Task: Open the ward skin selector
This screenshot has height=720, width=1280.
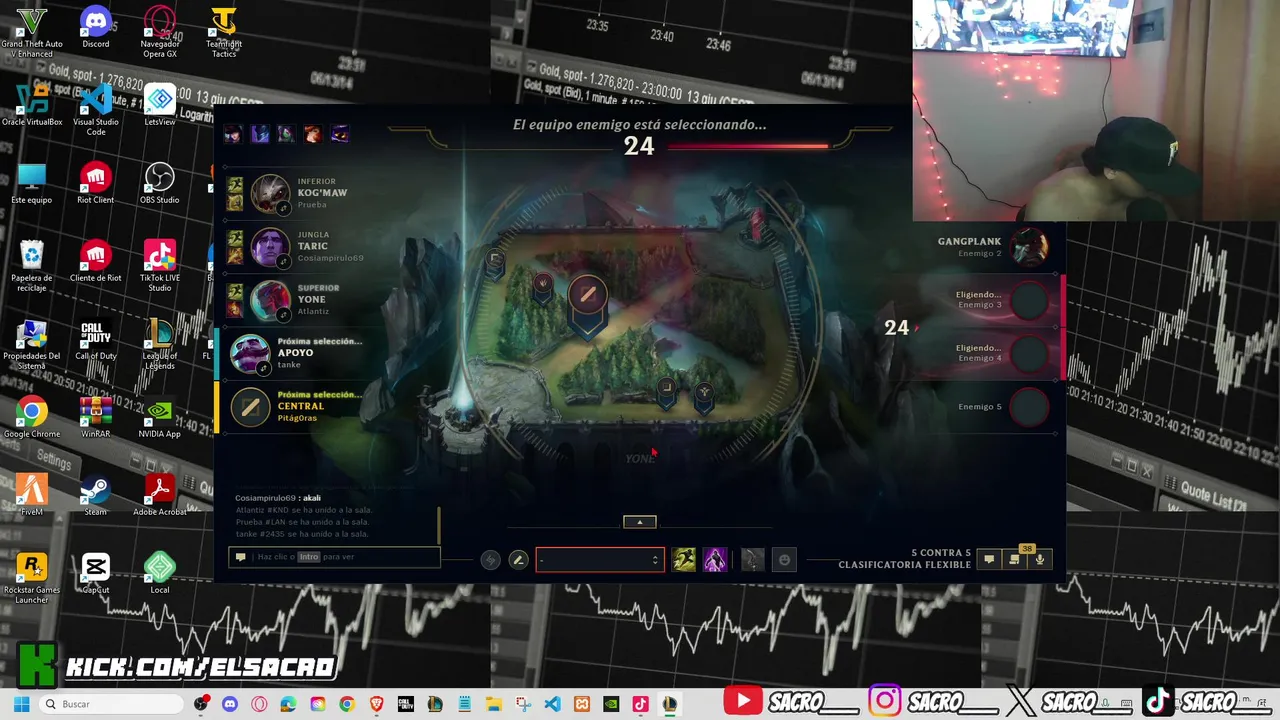Action: tap(752, 560)
